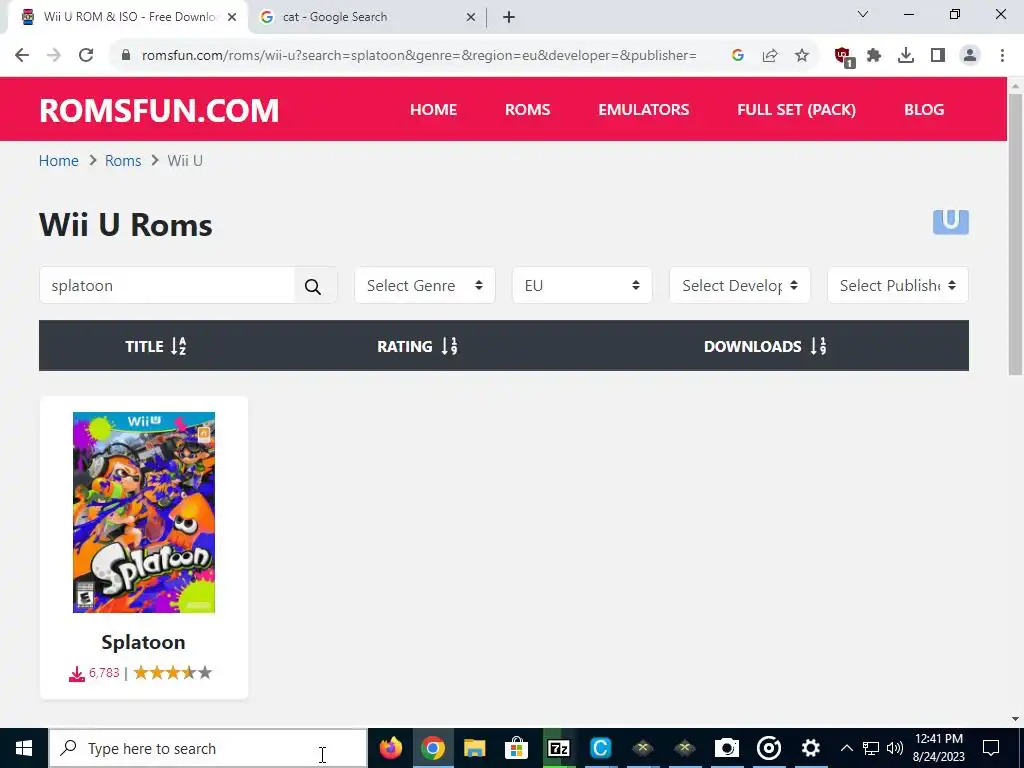Open the tab search chevron
This screenshot has width=1024, height=768.
coord(863,14)
